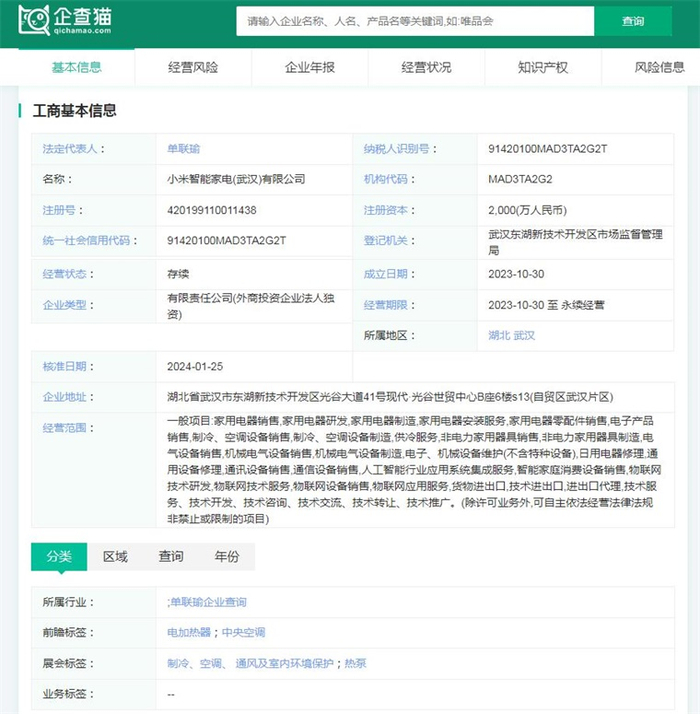Go to the 经营状况 tab
The image size is (700, 714).
(426, 67)
